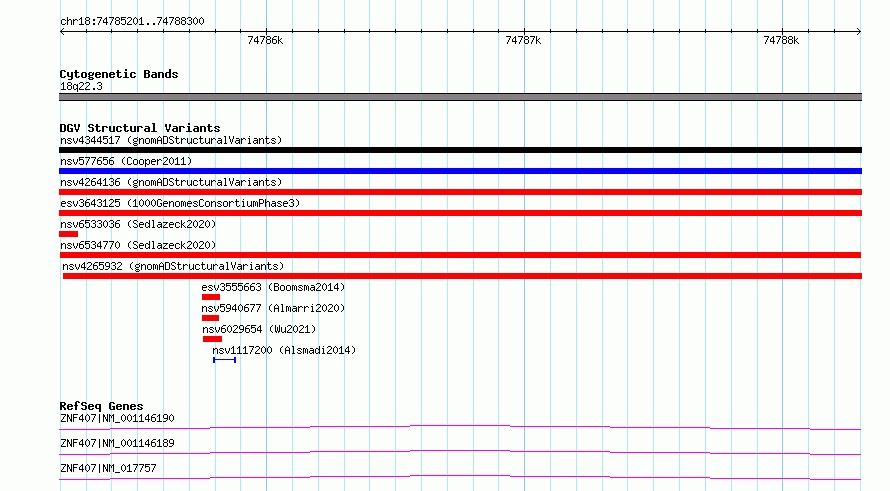
Task: Click the RefSeq Genes track title
Action: pos(101,406)
